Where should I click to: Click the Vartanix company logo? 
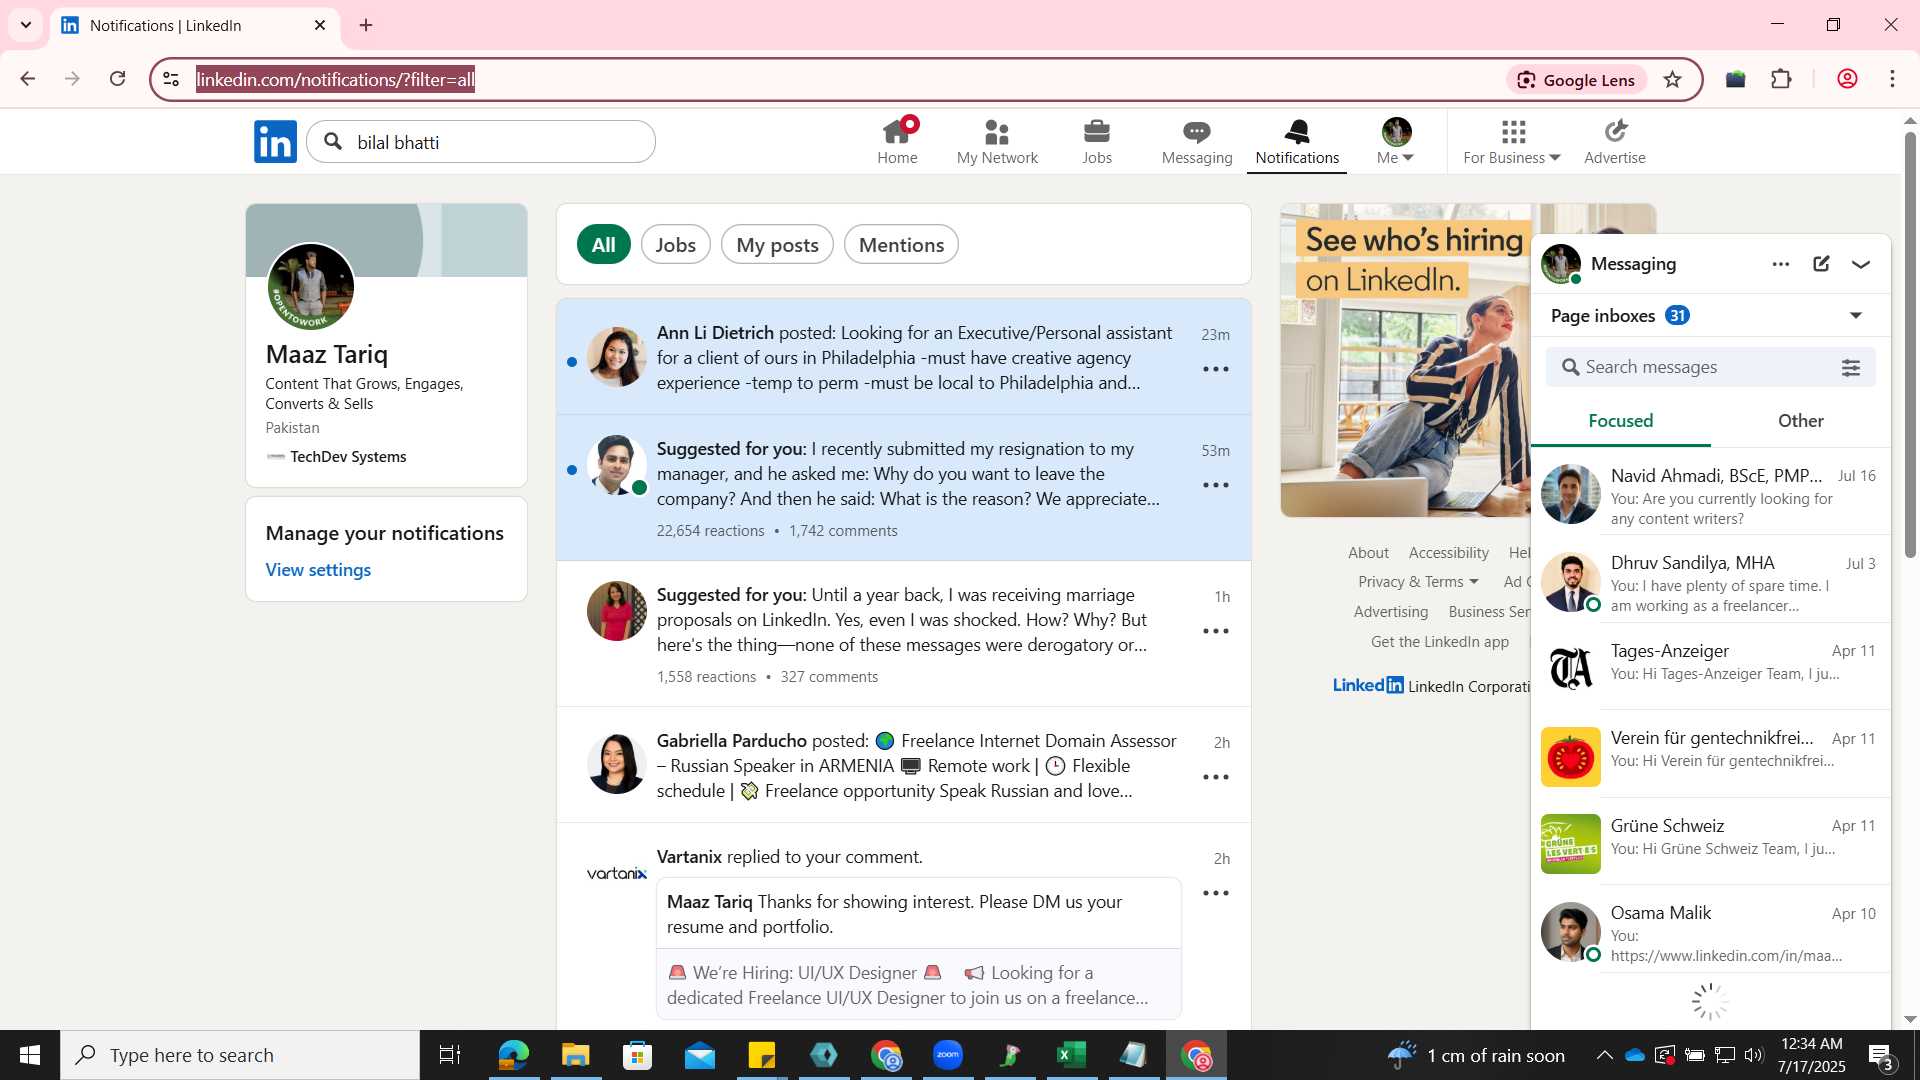[617, 874]
